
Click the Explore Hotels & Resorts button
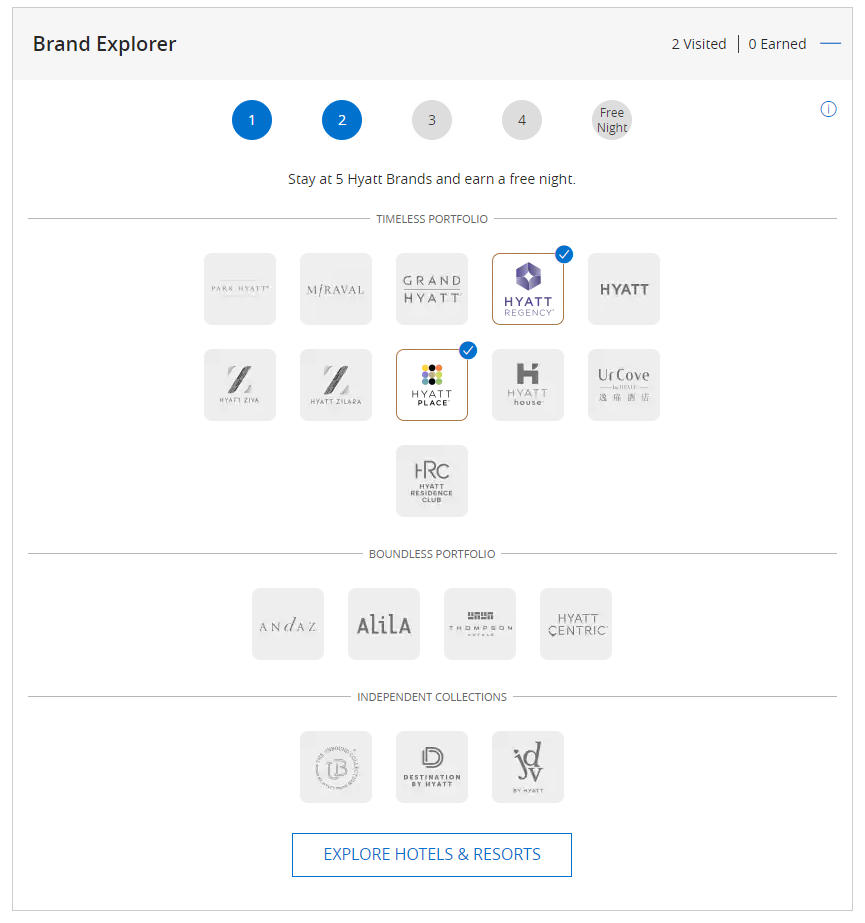[432, 855]
